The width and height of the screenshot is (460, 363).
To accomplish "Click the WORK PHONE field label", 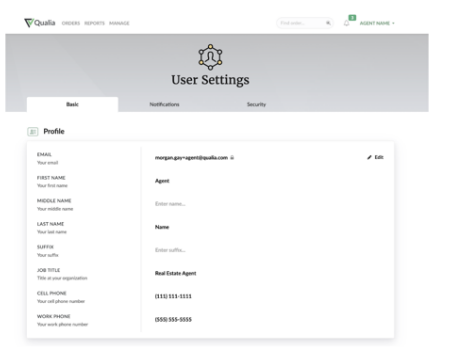I will click(54, 316).
